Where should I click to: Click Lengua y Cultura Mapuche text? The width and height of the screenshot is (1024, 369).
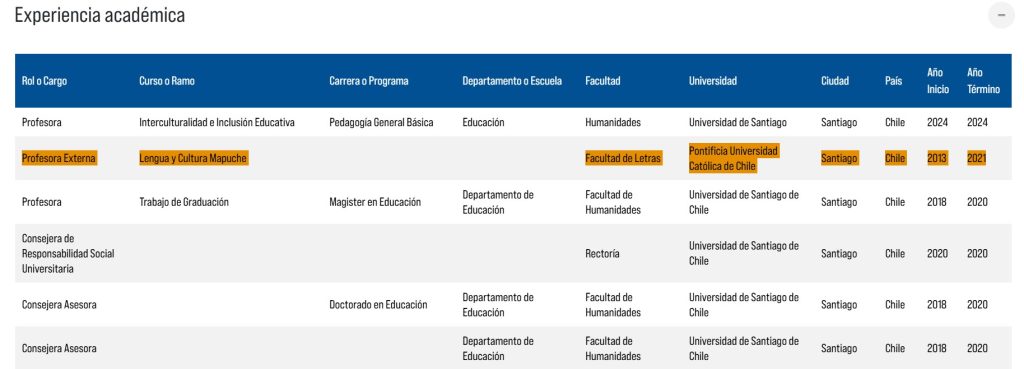point(193,158)
